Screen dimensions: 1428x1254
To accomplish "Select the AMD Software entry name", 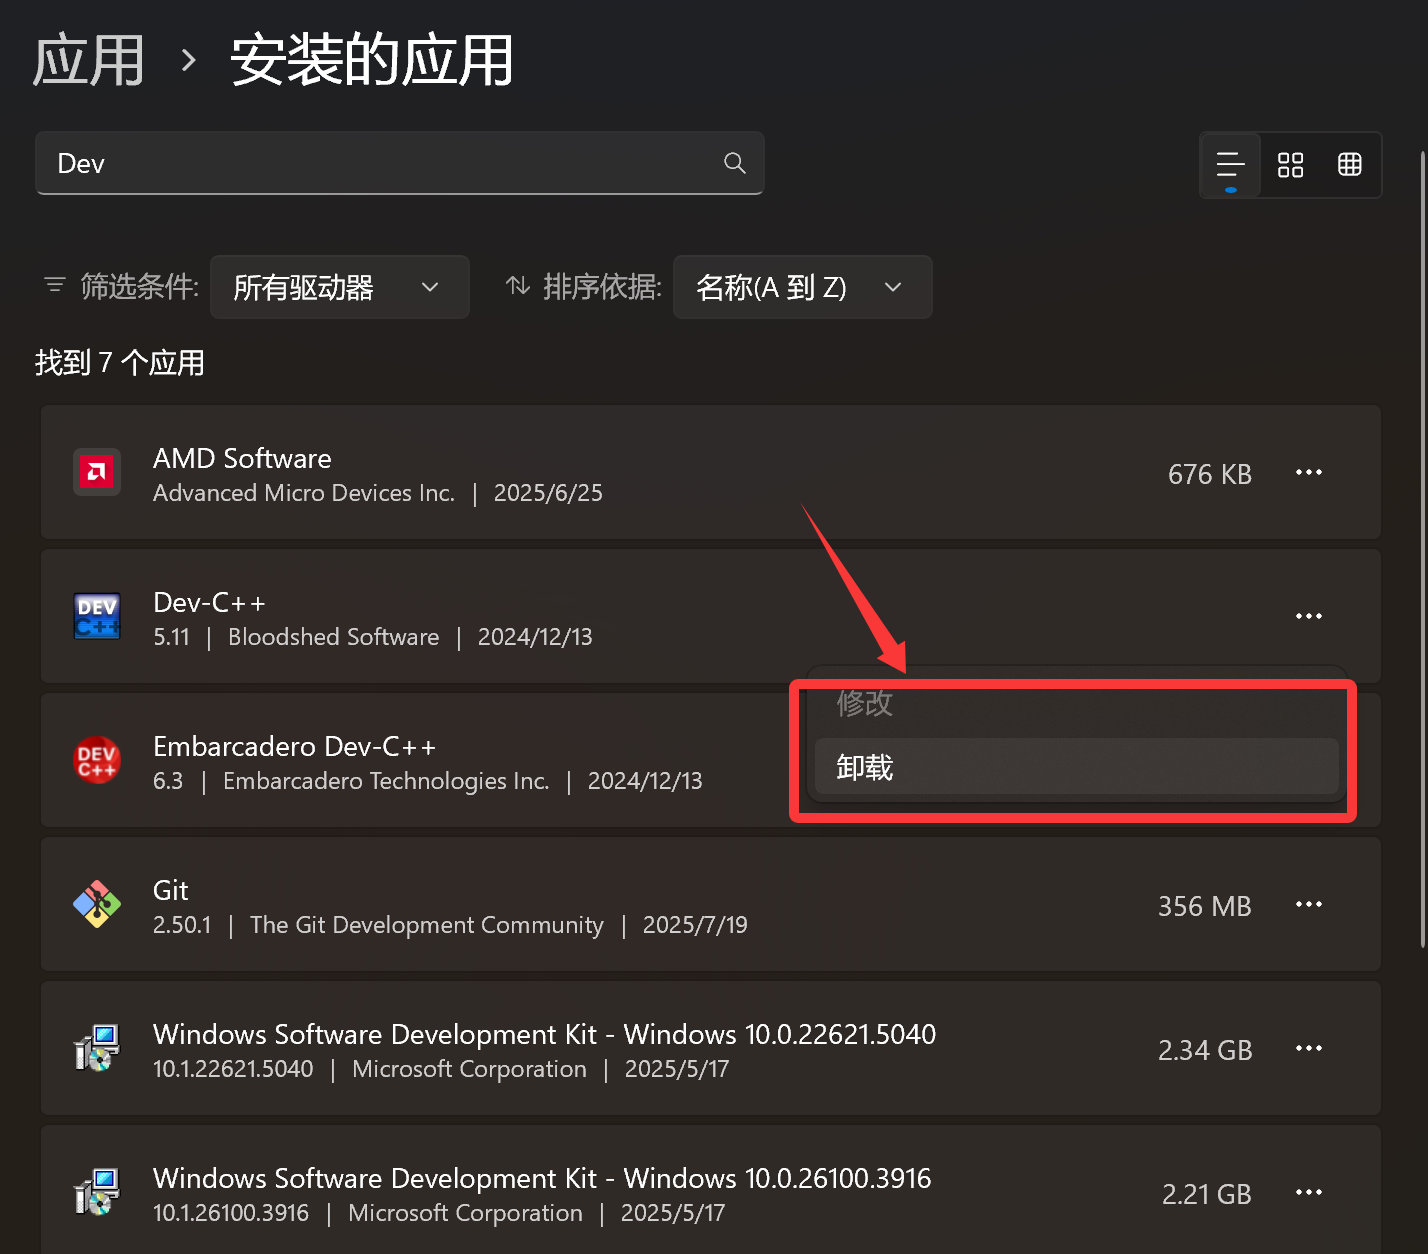I will coord(242,458).
